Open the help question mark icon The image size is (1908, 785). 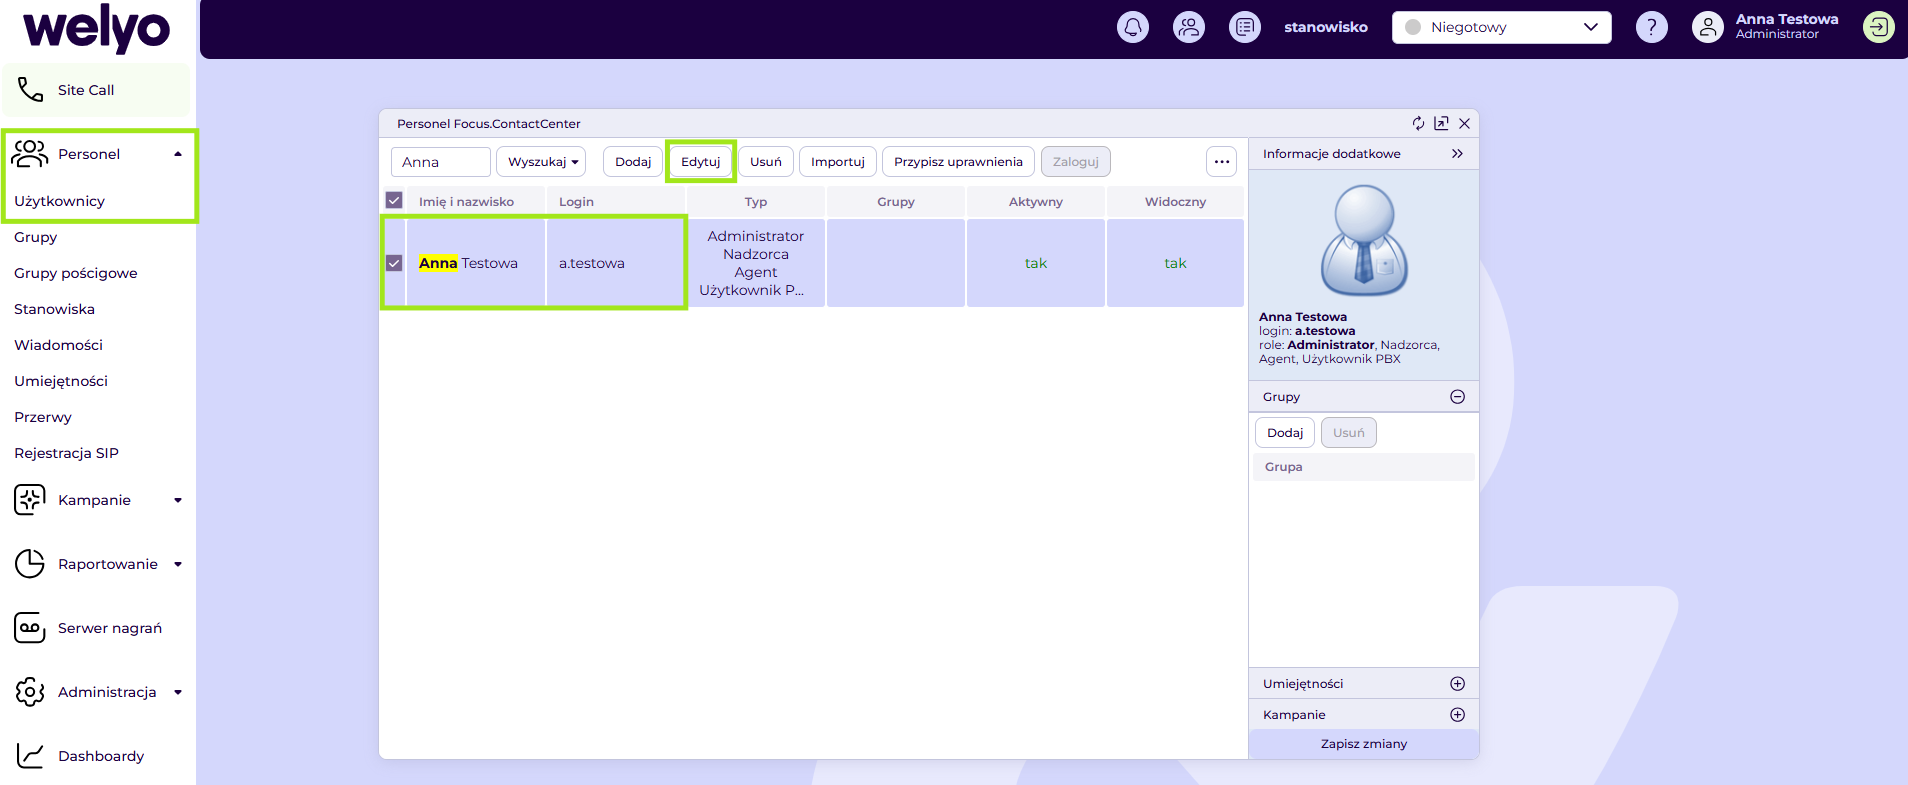[x=1652, y=27]
